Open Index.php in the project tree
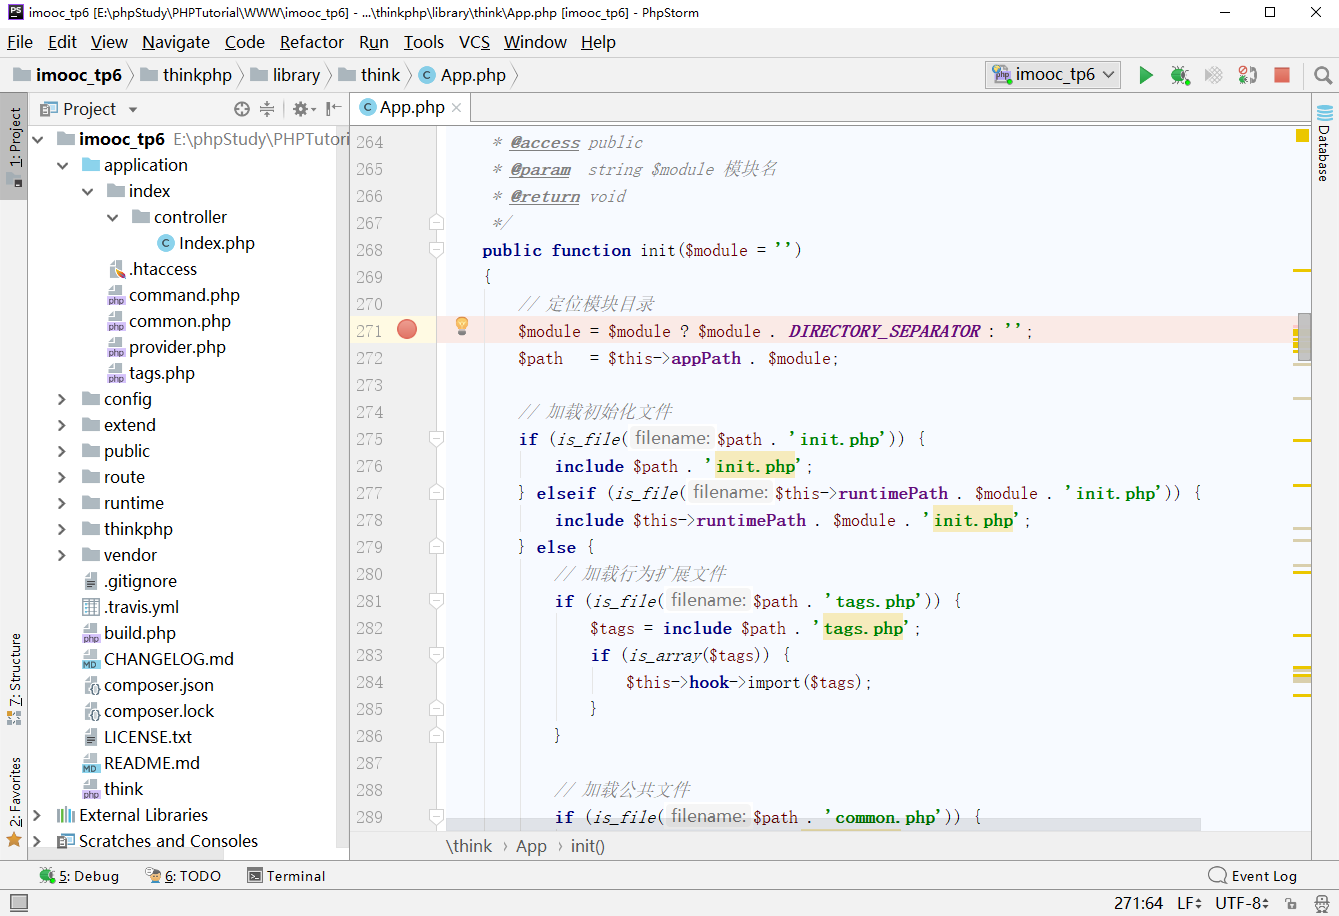This screenshot has height=916, width=1339. tap(216, 243)
